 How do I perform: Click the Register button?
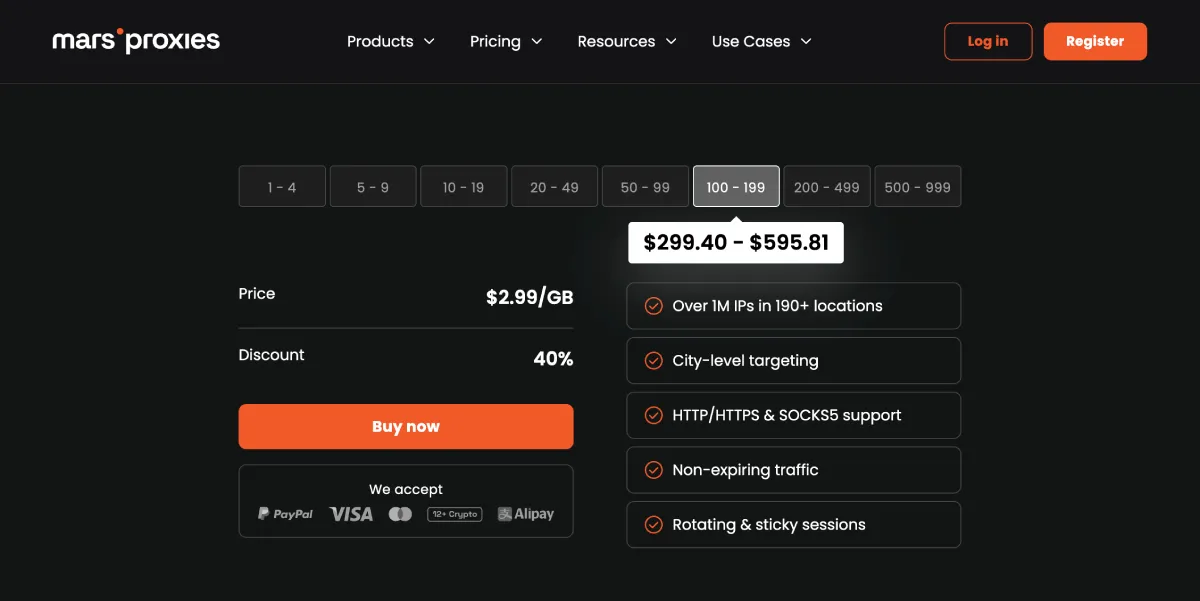(1095, 41)
